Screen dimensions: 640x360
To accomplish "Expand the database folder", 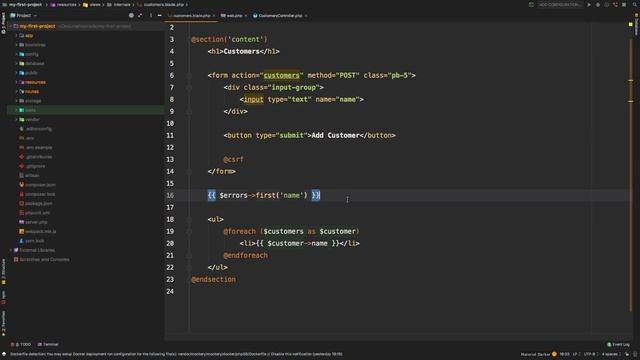I will 16,64.
